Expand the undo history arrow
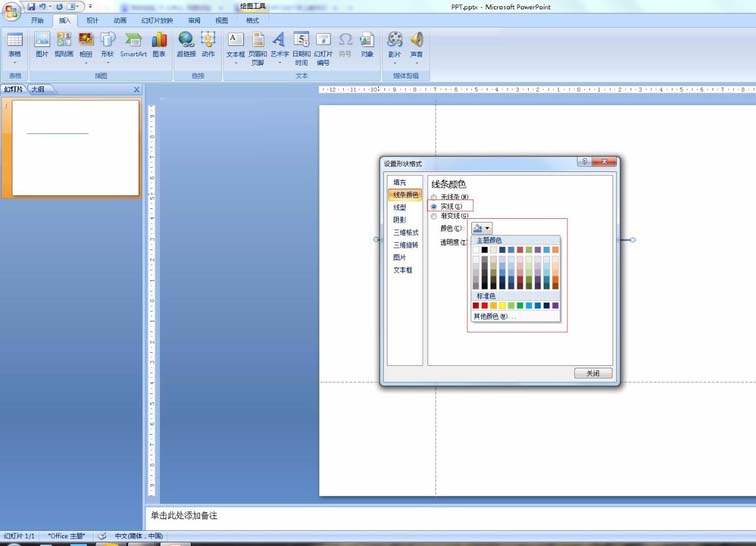The width and height of the screenshot is (756, 546). coord(50,7)
